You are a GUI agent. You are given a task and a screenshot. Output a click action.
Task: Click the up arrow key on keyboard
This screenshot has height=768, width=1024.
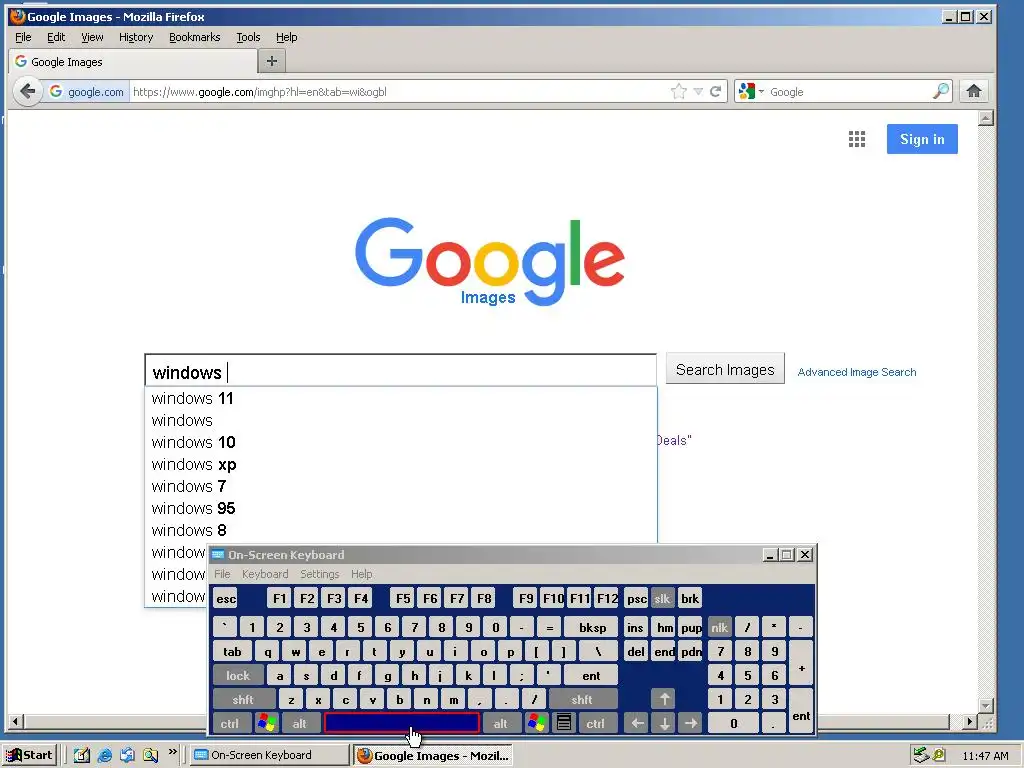tap(664, 699)
